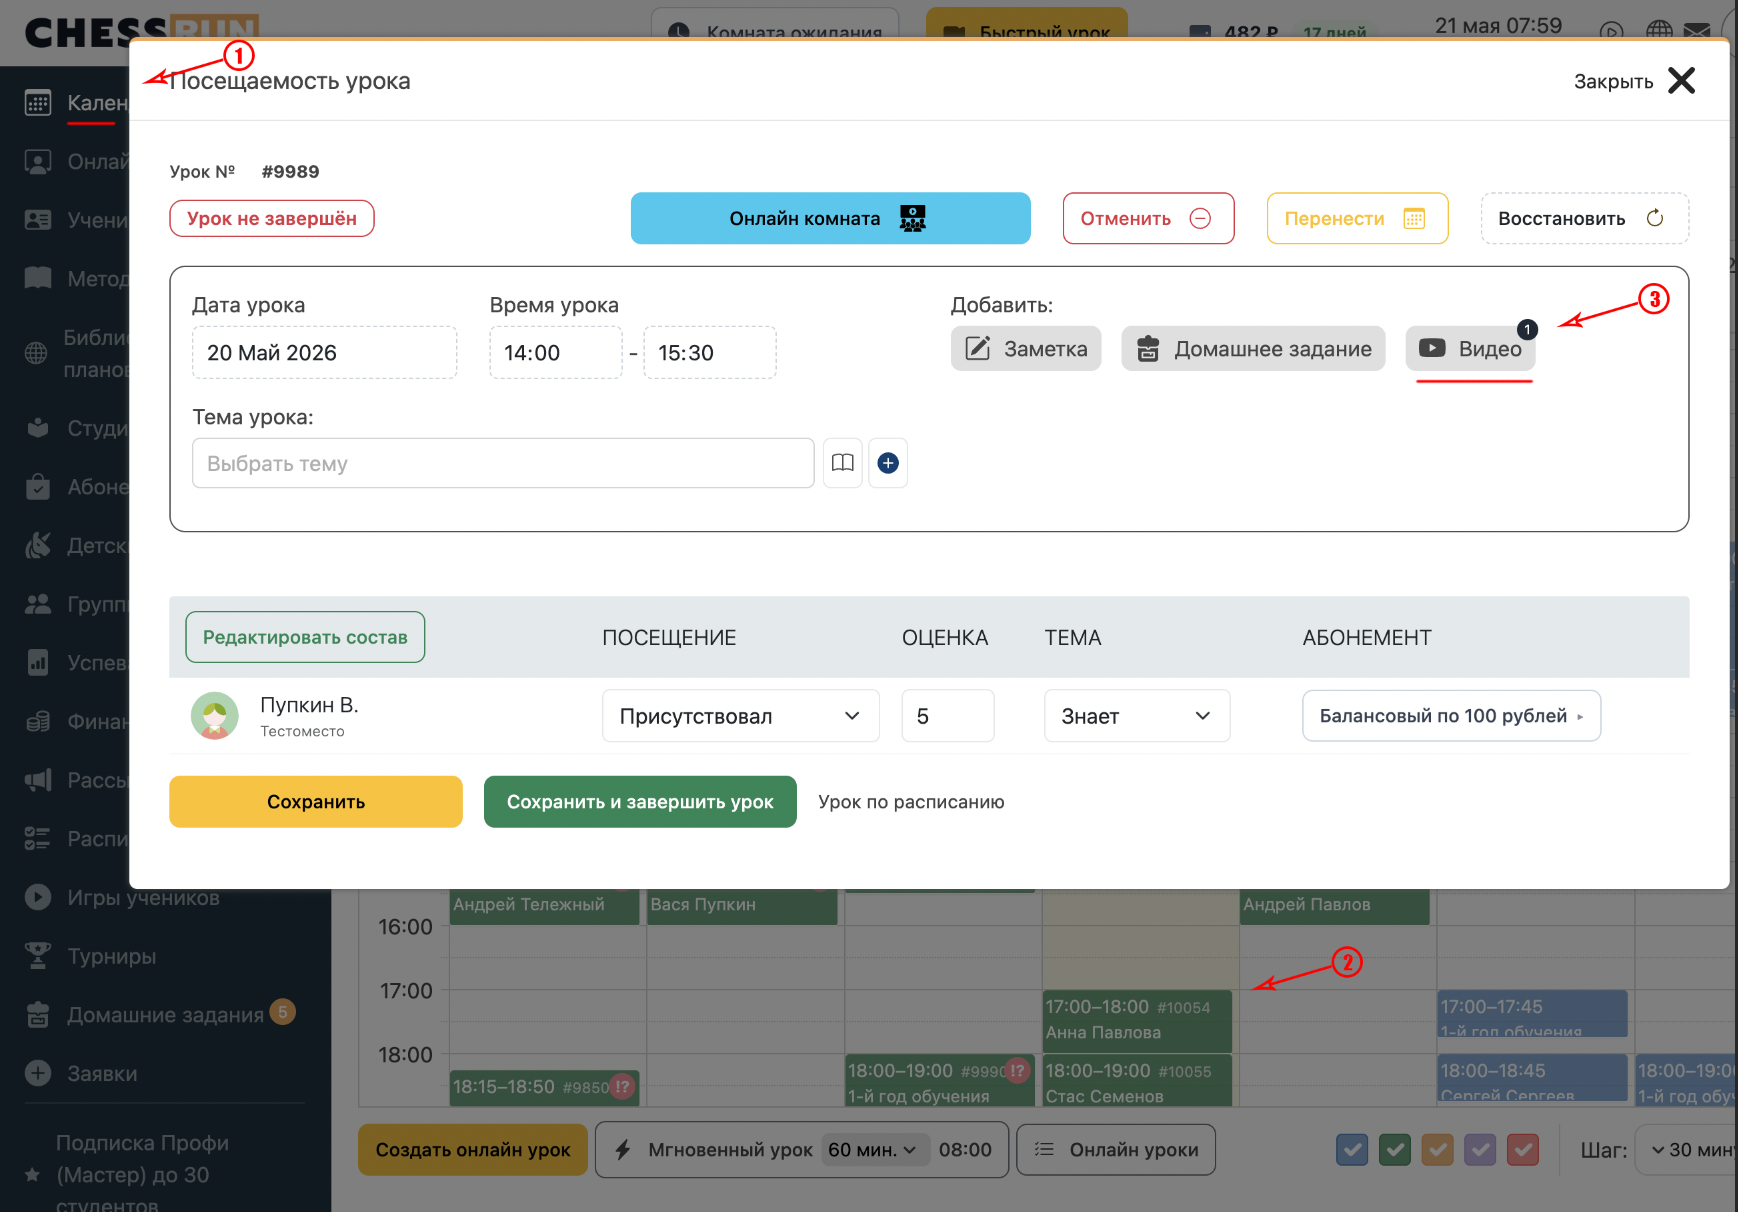Image resolution: width=1738 pixels, height=1212 pixels.
Task: Open the book icon next to topic field
Action: 843,463
